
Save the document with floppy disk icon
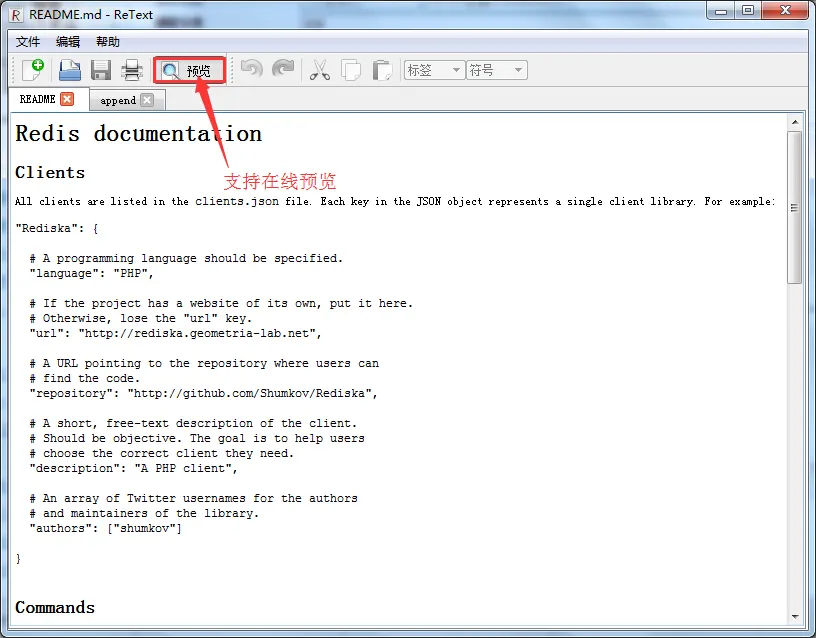click(101, 70)
